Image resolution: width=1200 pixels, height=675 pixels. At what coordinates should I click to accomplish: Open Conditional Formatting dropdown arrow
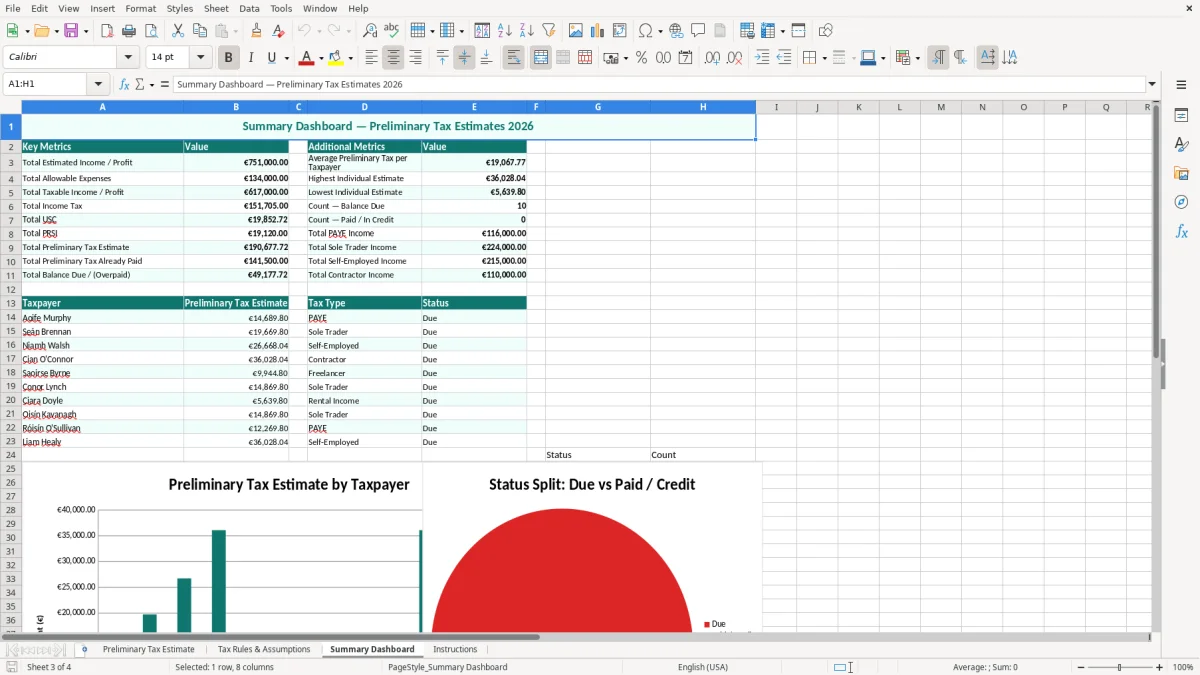917,58
